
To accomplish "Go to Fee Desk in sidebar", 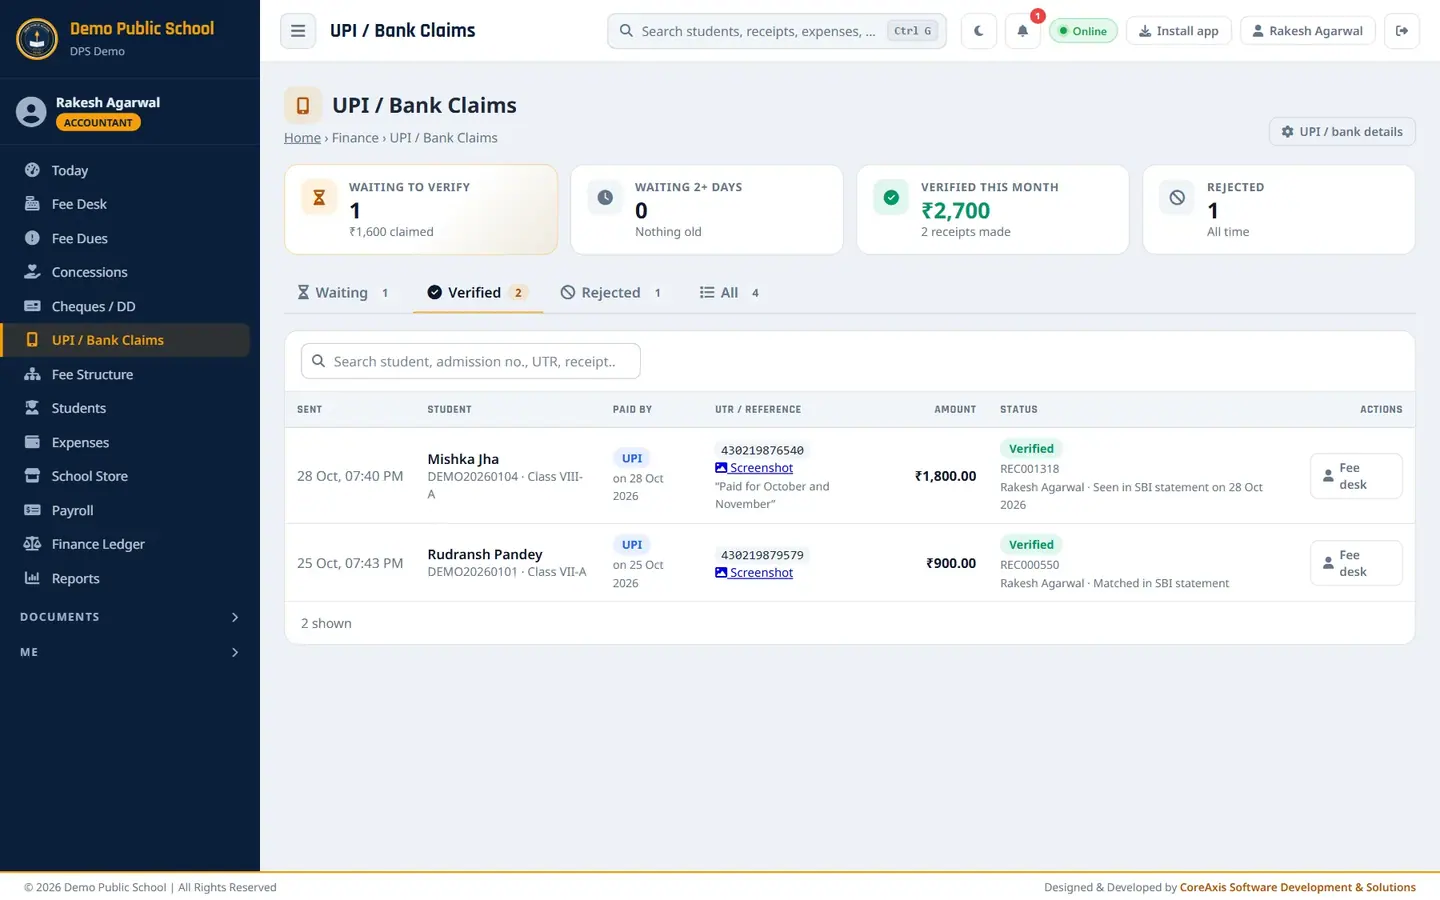I will click(125, 204).
